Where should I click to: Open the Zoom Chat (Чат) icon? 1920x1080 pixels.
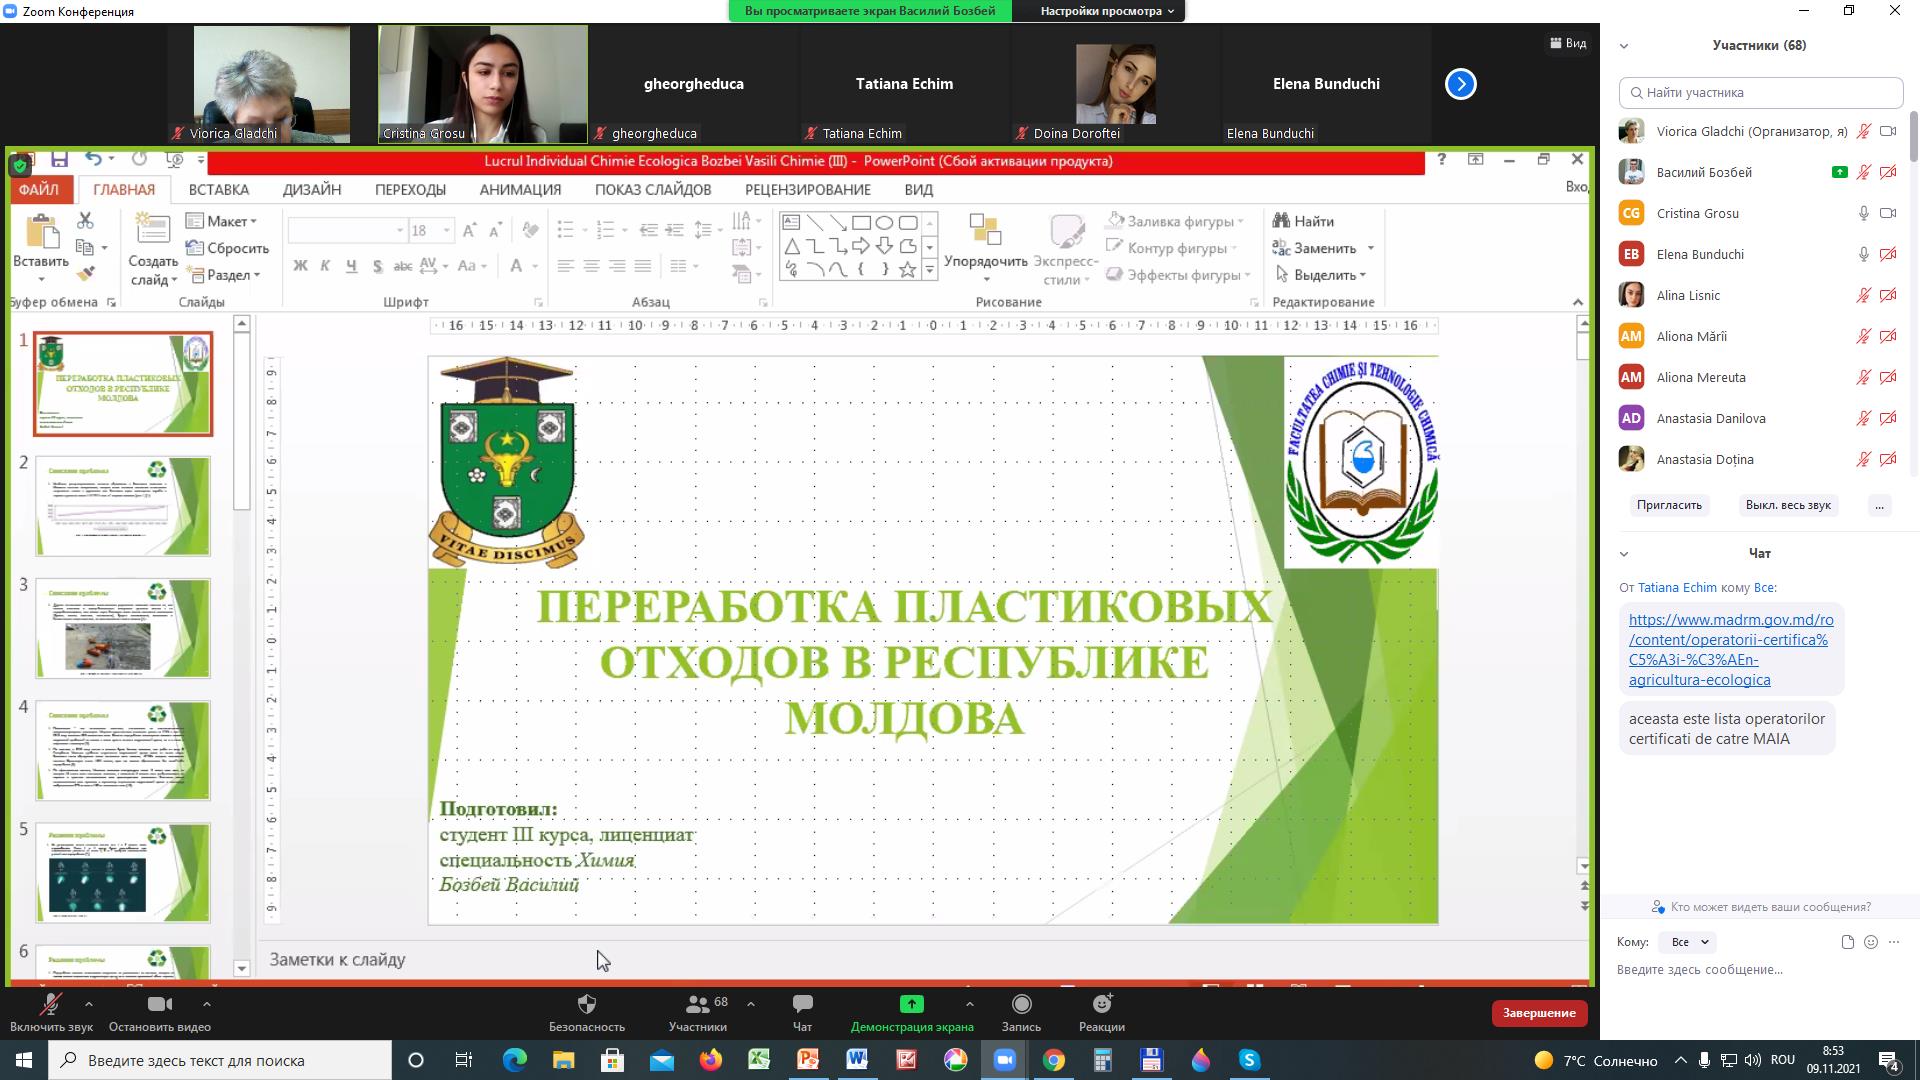802,1004
